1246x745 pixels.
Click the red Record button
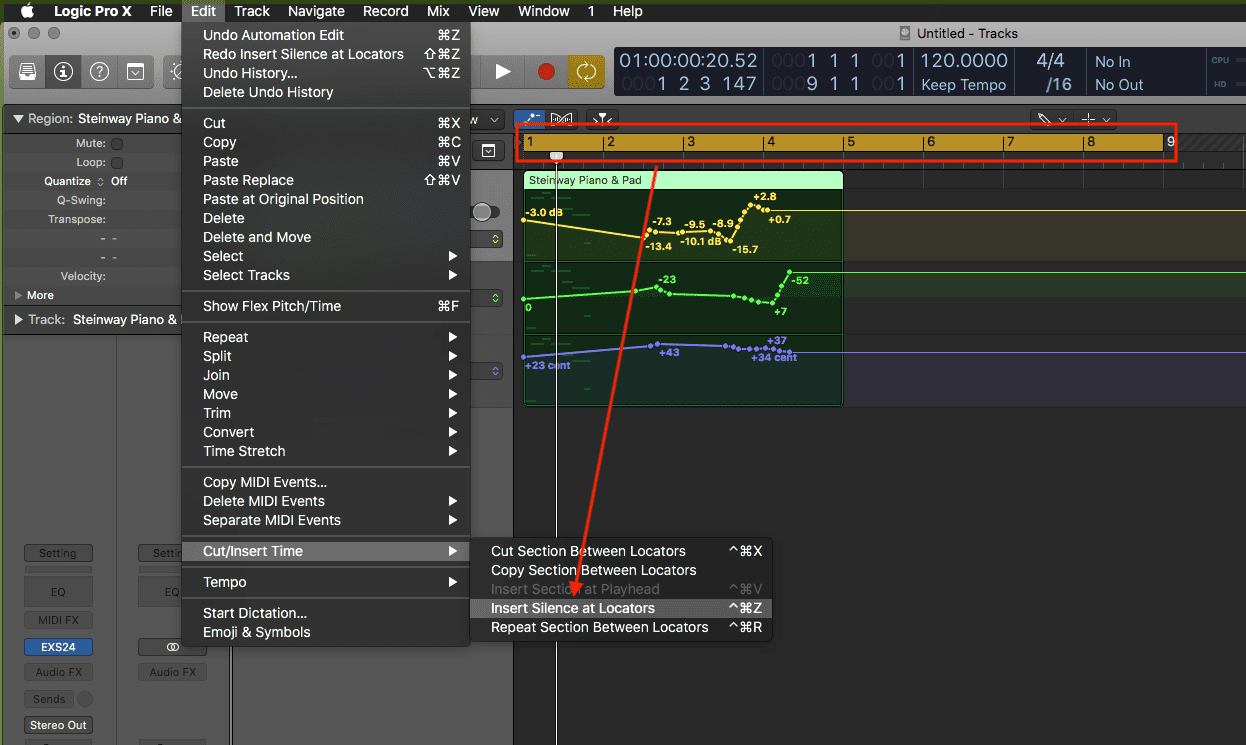tap(546, 72)
